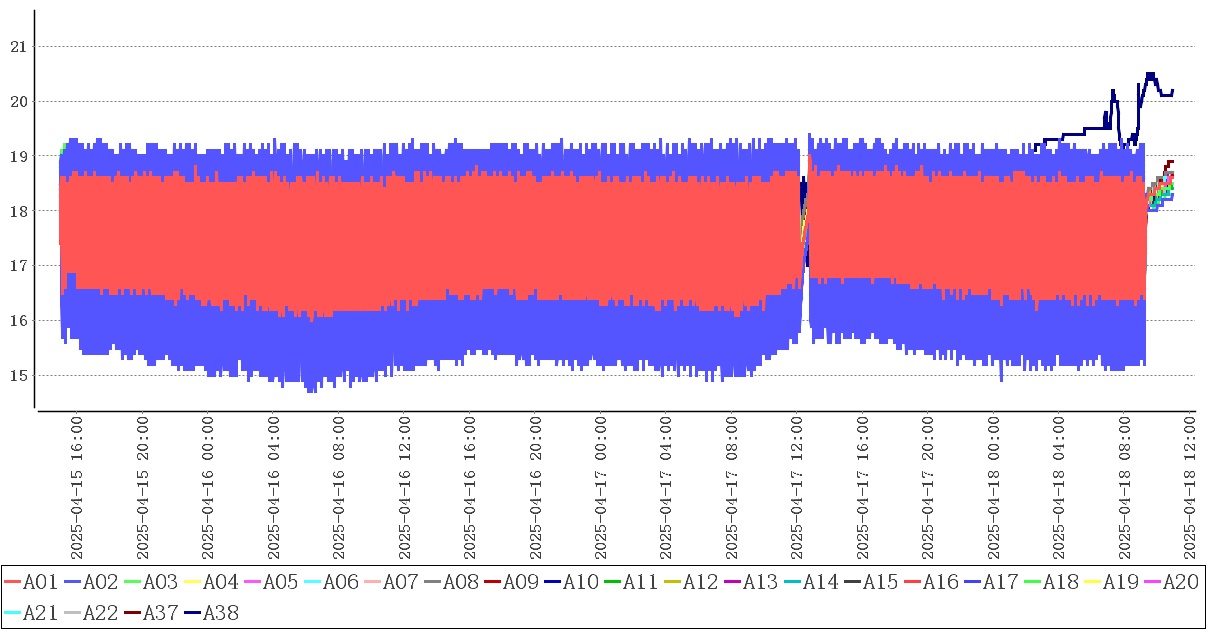Click the A08 legend label

[x=460, y=582]
